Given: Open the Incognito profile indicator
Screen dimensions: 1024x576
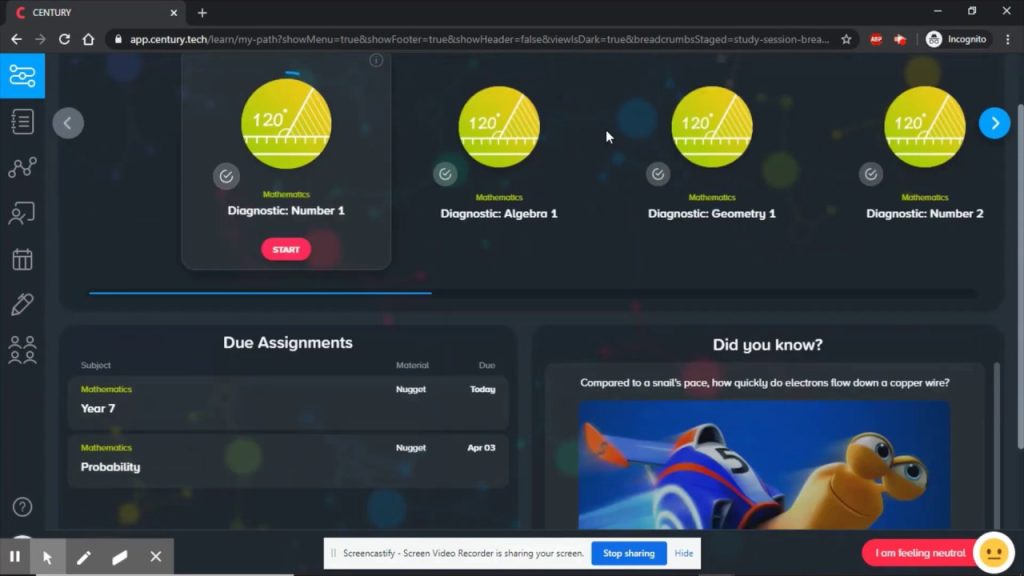Looking at the screenshot, I should coord(956,39).
